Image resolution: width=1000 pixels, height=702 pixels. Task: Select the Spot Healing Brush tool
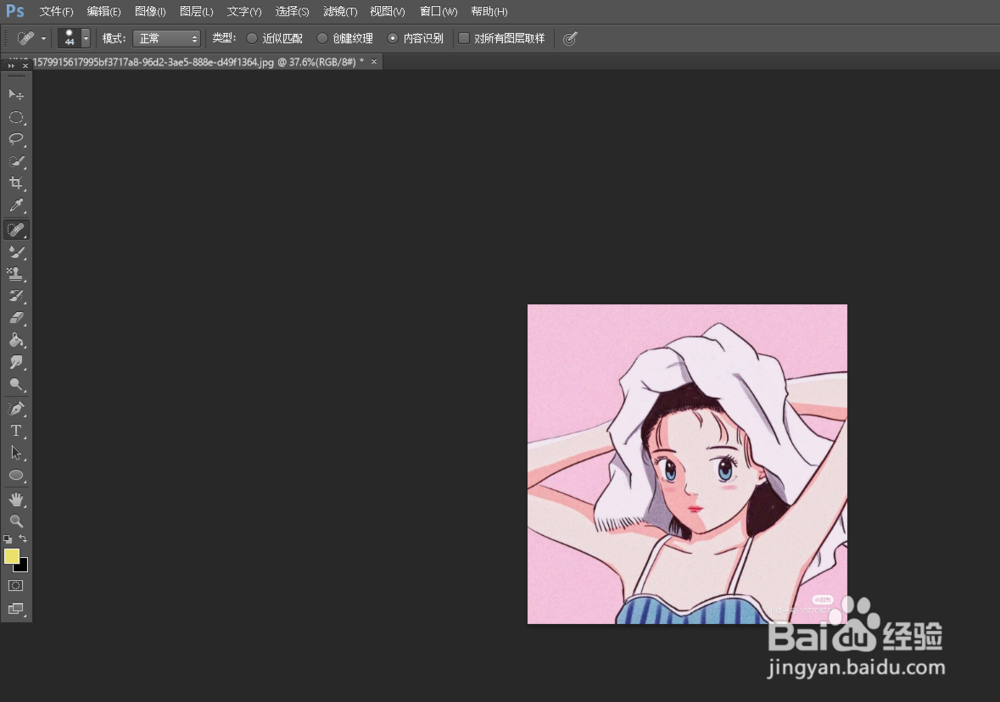pos(16,230)
